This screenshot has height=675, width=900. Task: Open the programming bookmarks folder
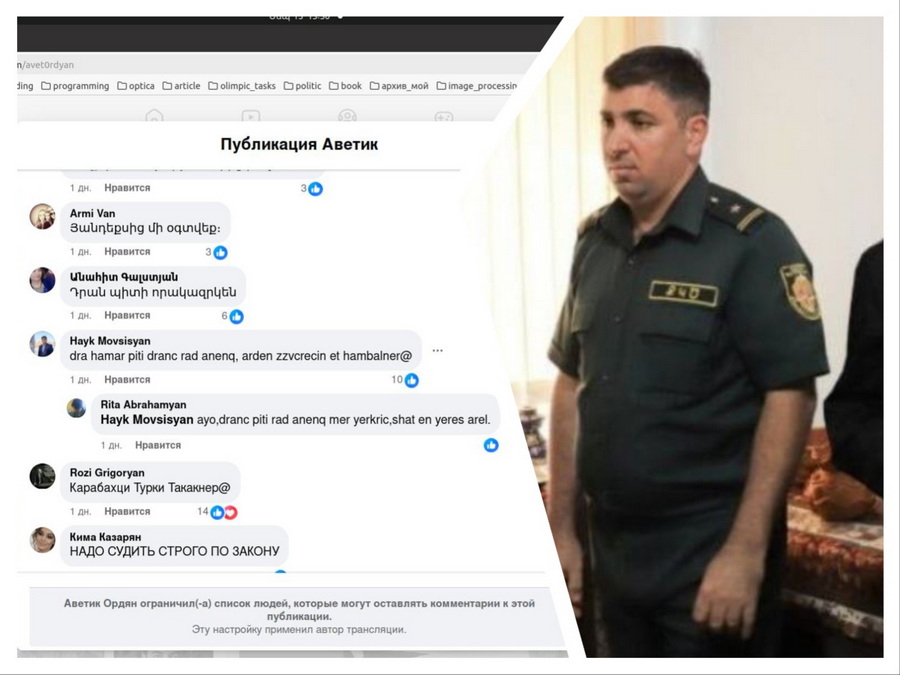click(75, 86)
